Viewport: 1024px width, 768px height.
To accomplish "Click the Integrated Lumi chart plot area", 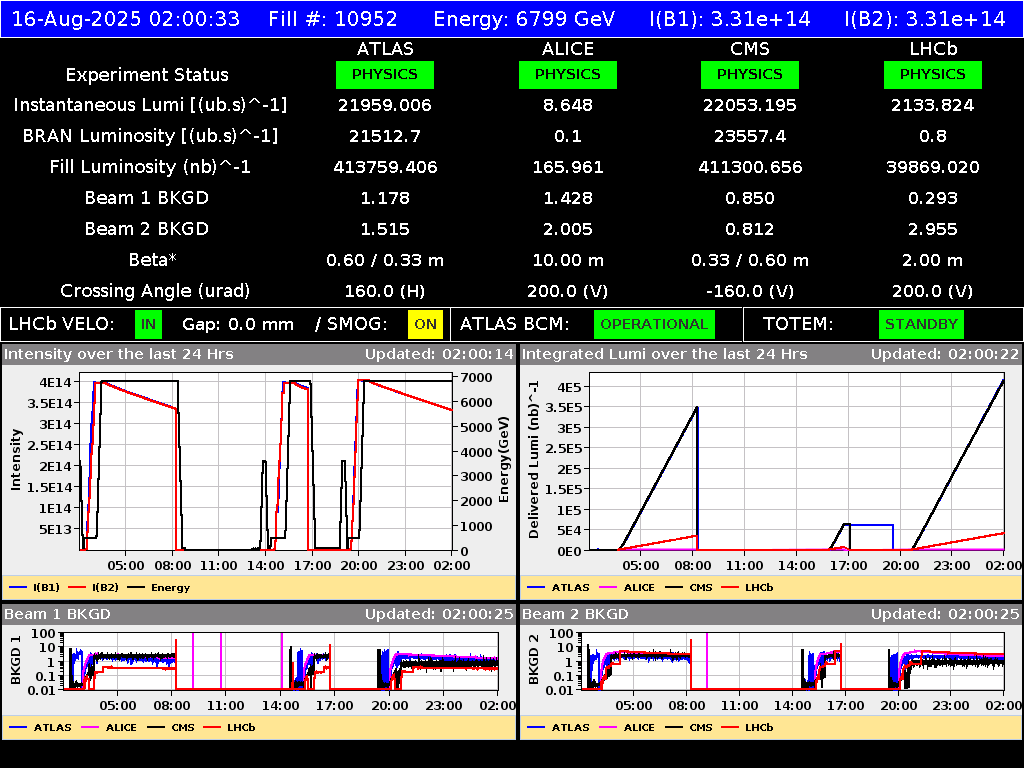I will [x=797, y=462].
